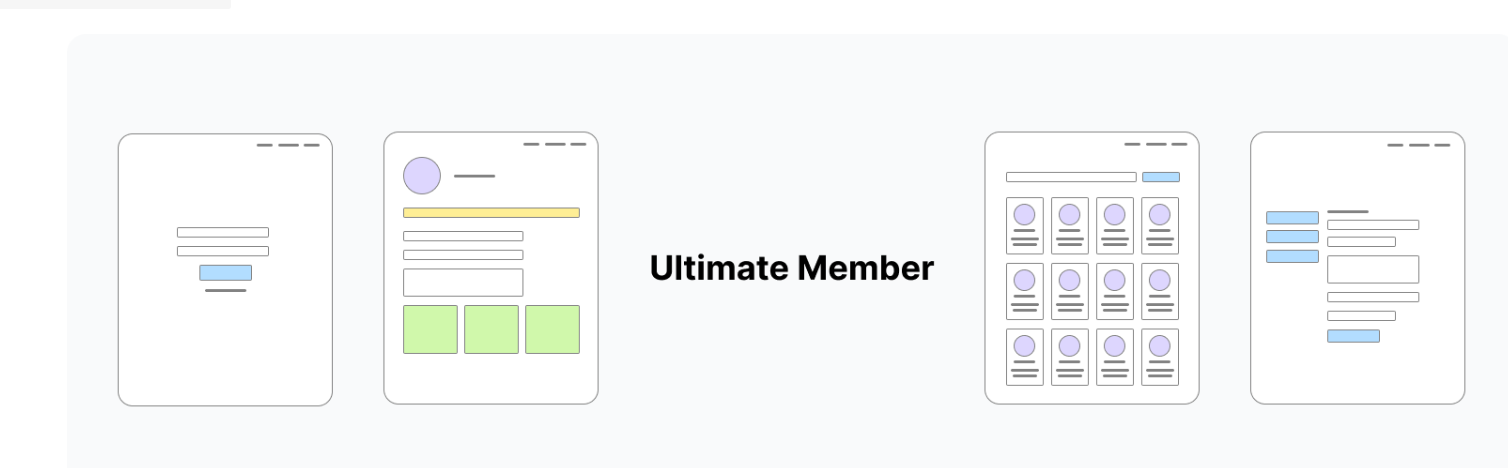Click the large text area in account wireframe
The image size is (1508, 468).
(x=1373, y=269)
